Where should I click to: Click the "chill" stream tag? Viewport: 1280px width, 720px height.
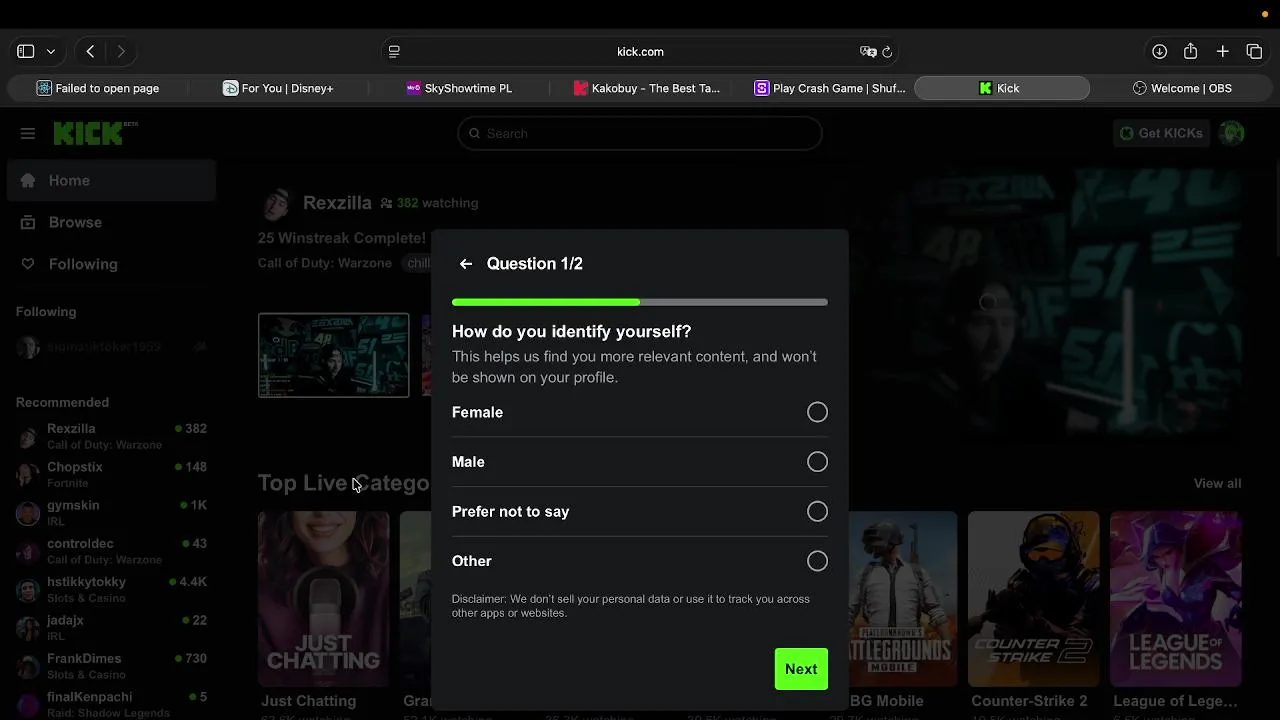(x=418, y=263)
